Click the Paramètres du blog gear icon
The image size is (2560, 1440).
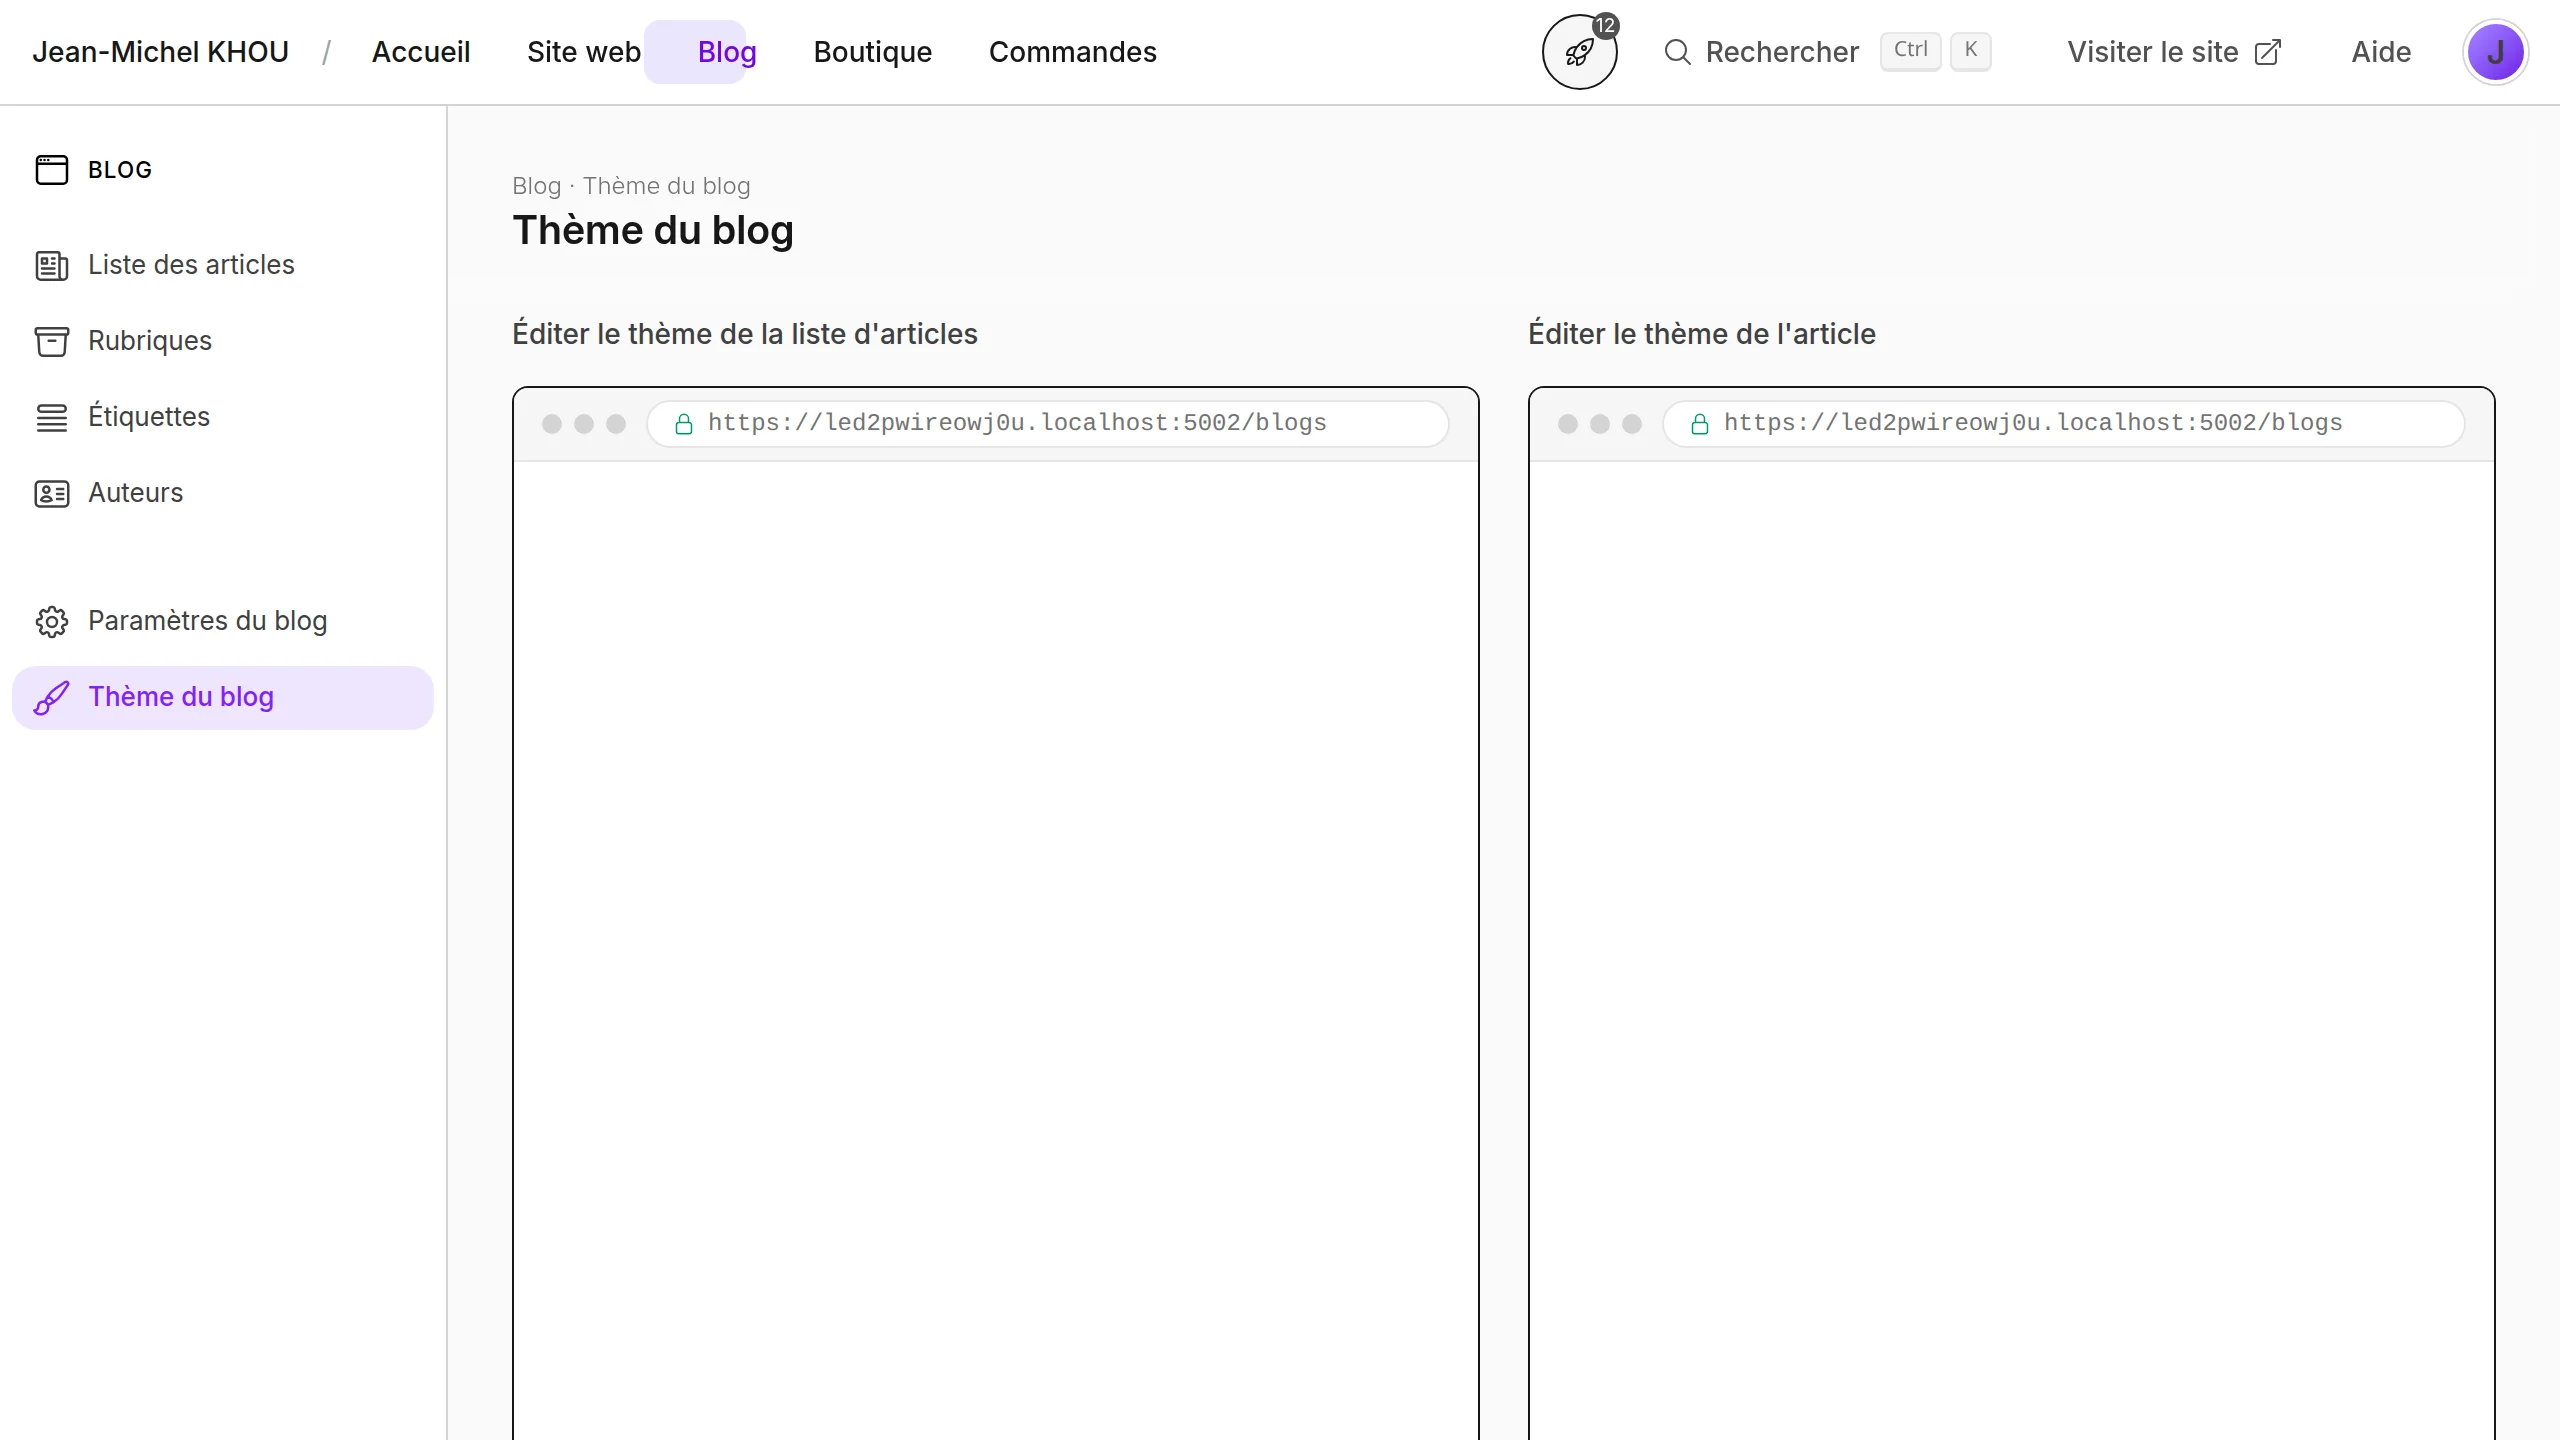(x=52, y=622)
